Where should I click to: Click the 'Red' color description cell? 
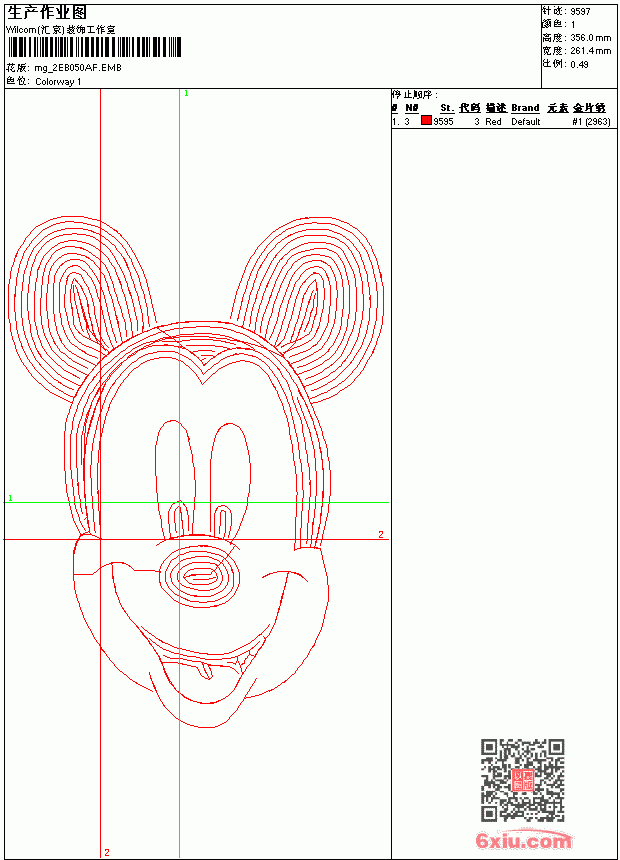tap(493, 122)
